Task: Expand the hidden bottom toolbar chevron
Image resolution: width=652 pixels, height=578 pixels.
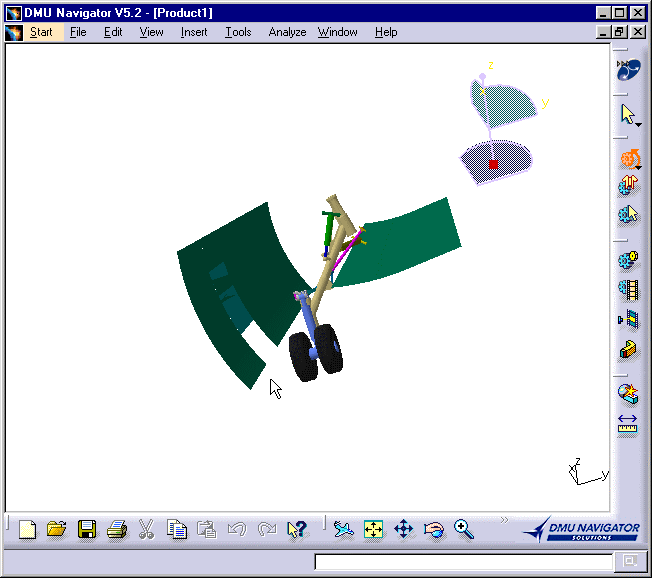Action: (504, 520)
